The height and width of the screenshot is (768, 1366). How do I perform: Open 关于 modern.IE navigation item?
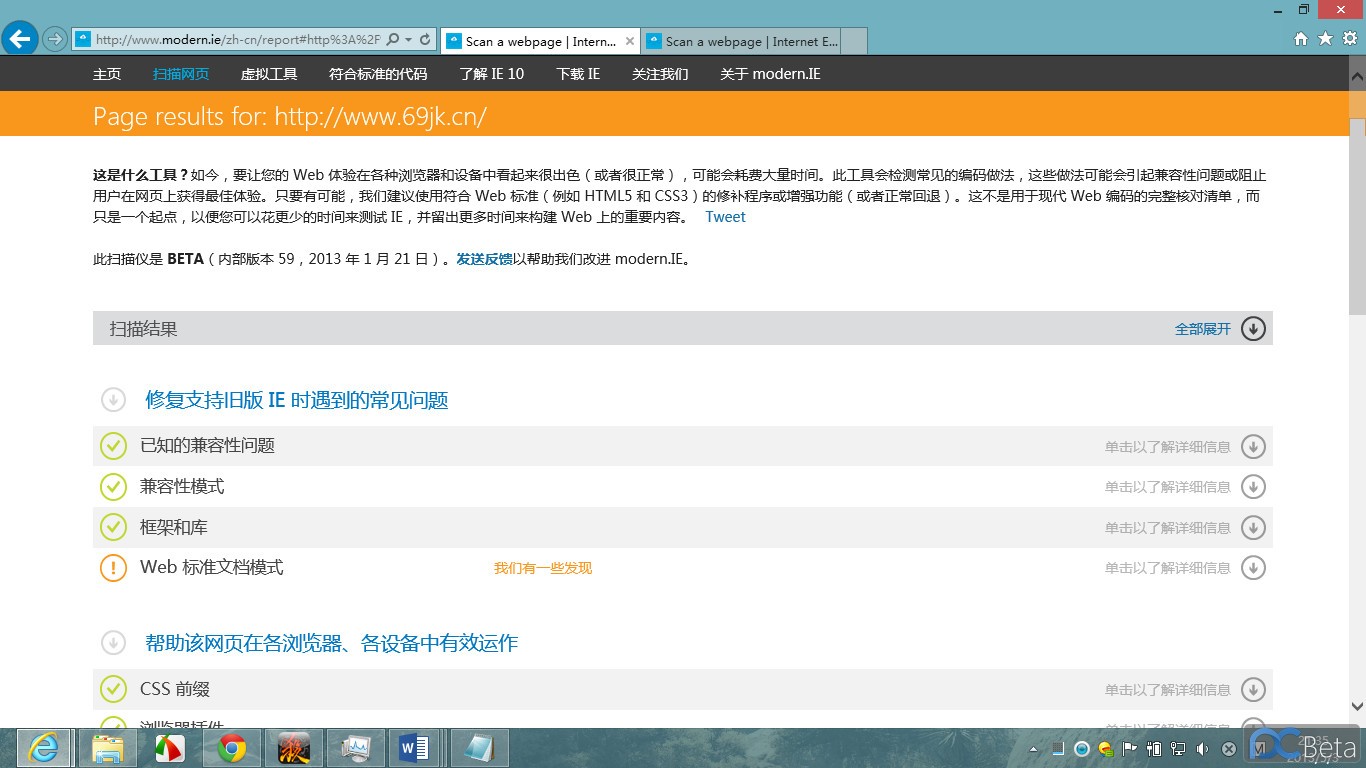point(770,74)
